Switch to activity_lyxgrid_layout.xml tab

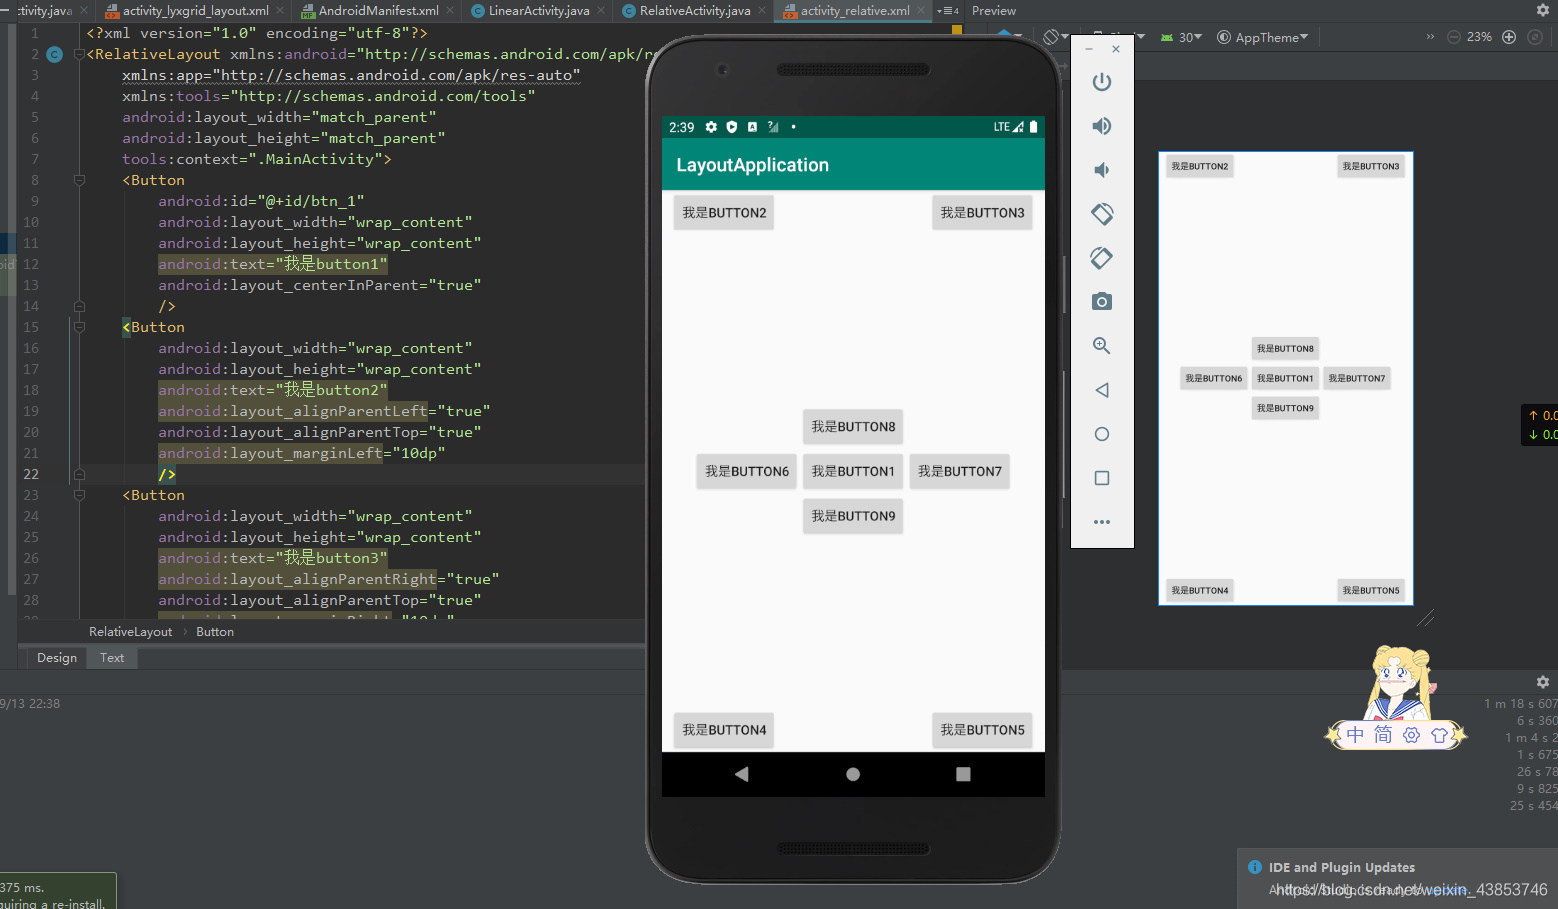195,11
